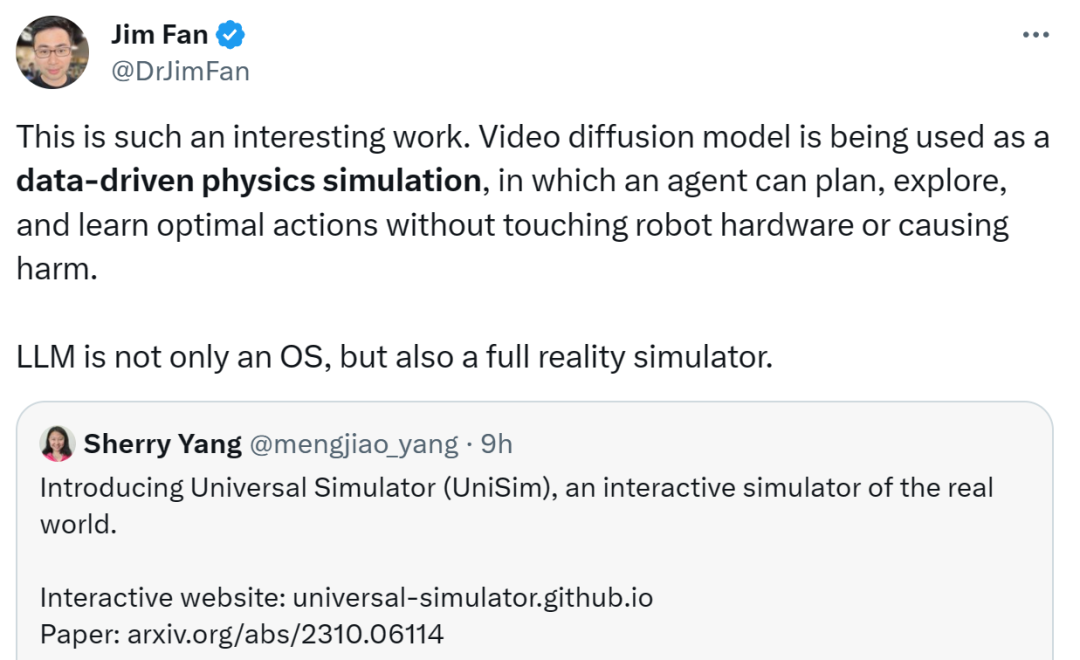Open the more options three-dot menu
The height and width of the screenshot is (660, 1080).
(1035, 35)
